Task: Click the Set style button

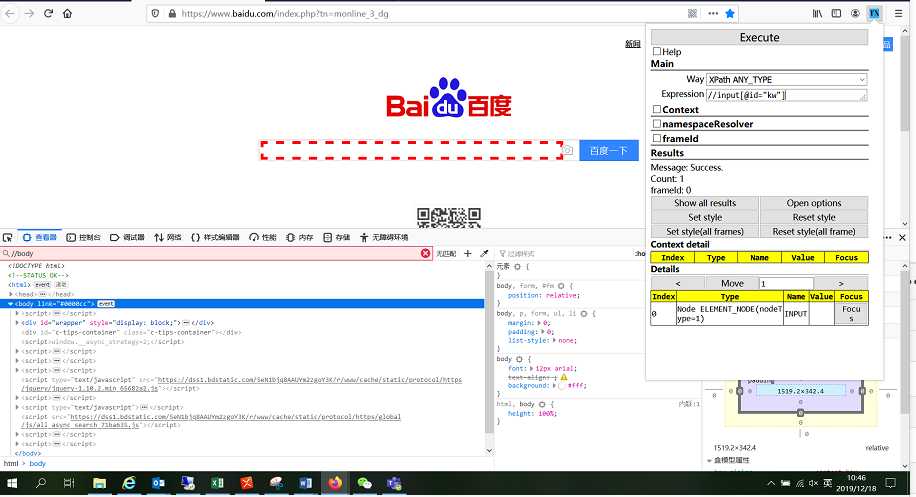Action: 705,217
